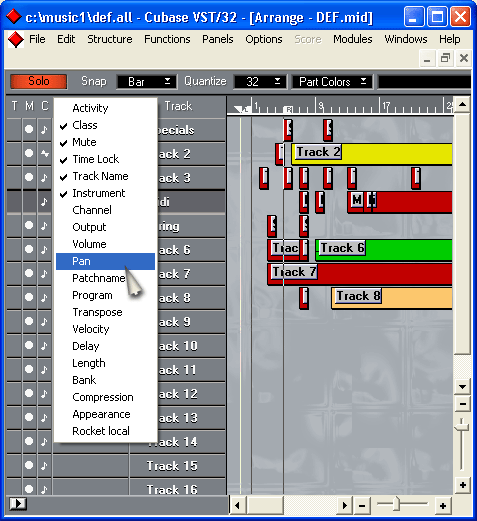Screen dimensions: 477x521
Task: Click the mute dot on Track 16 row
Action: pos(29,488)
